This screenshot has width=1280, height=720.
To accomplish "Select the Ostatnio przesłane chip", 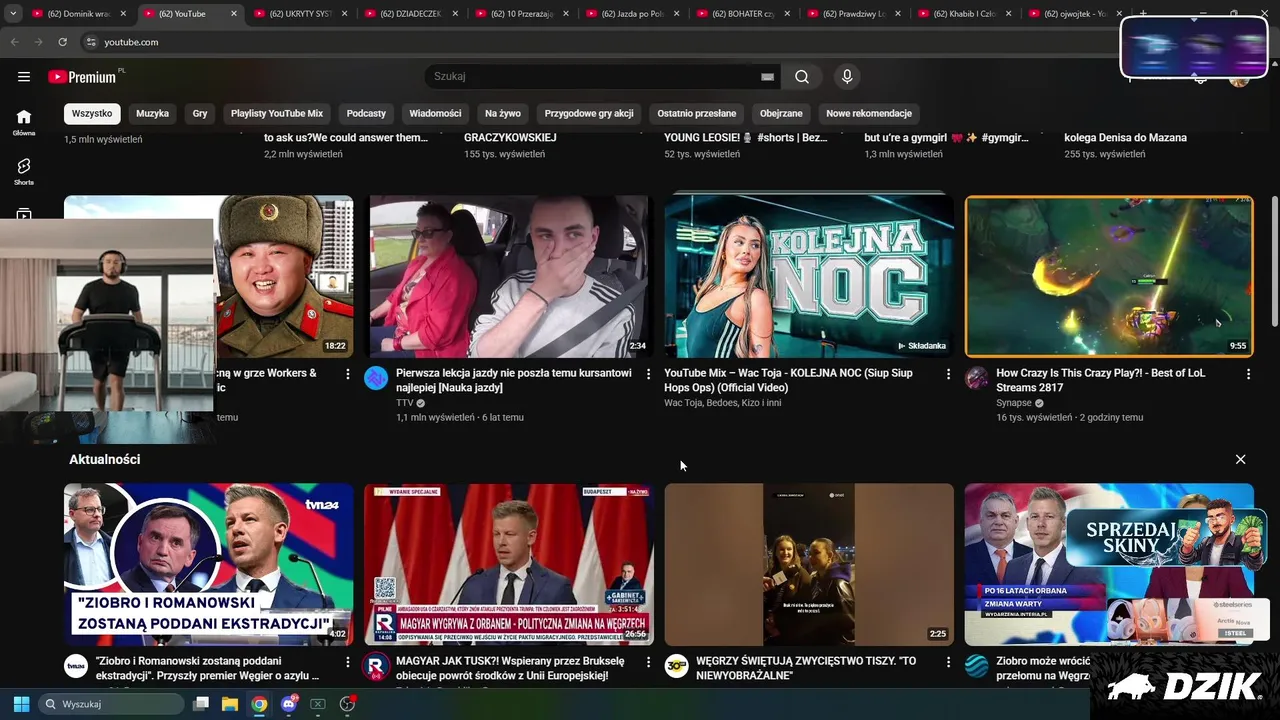I will click(696, 113).
